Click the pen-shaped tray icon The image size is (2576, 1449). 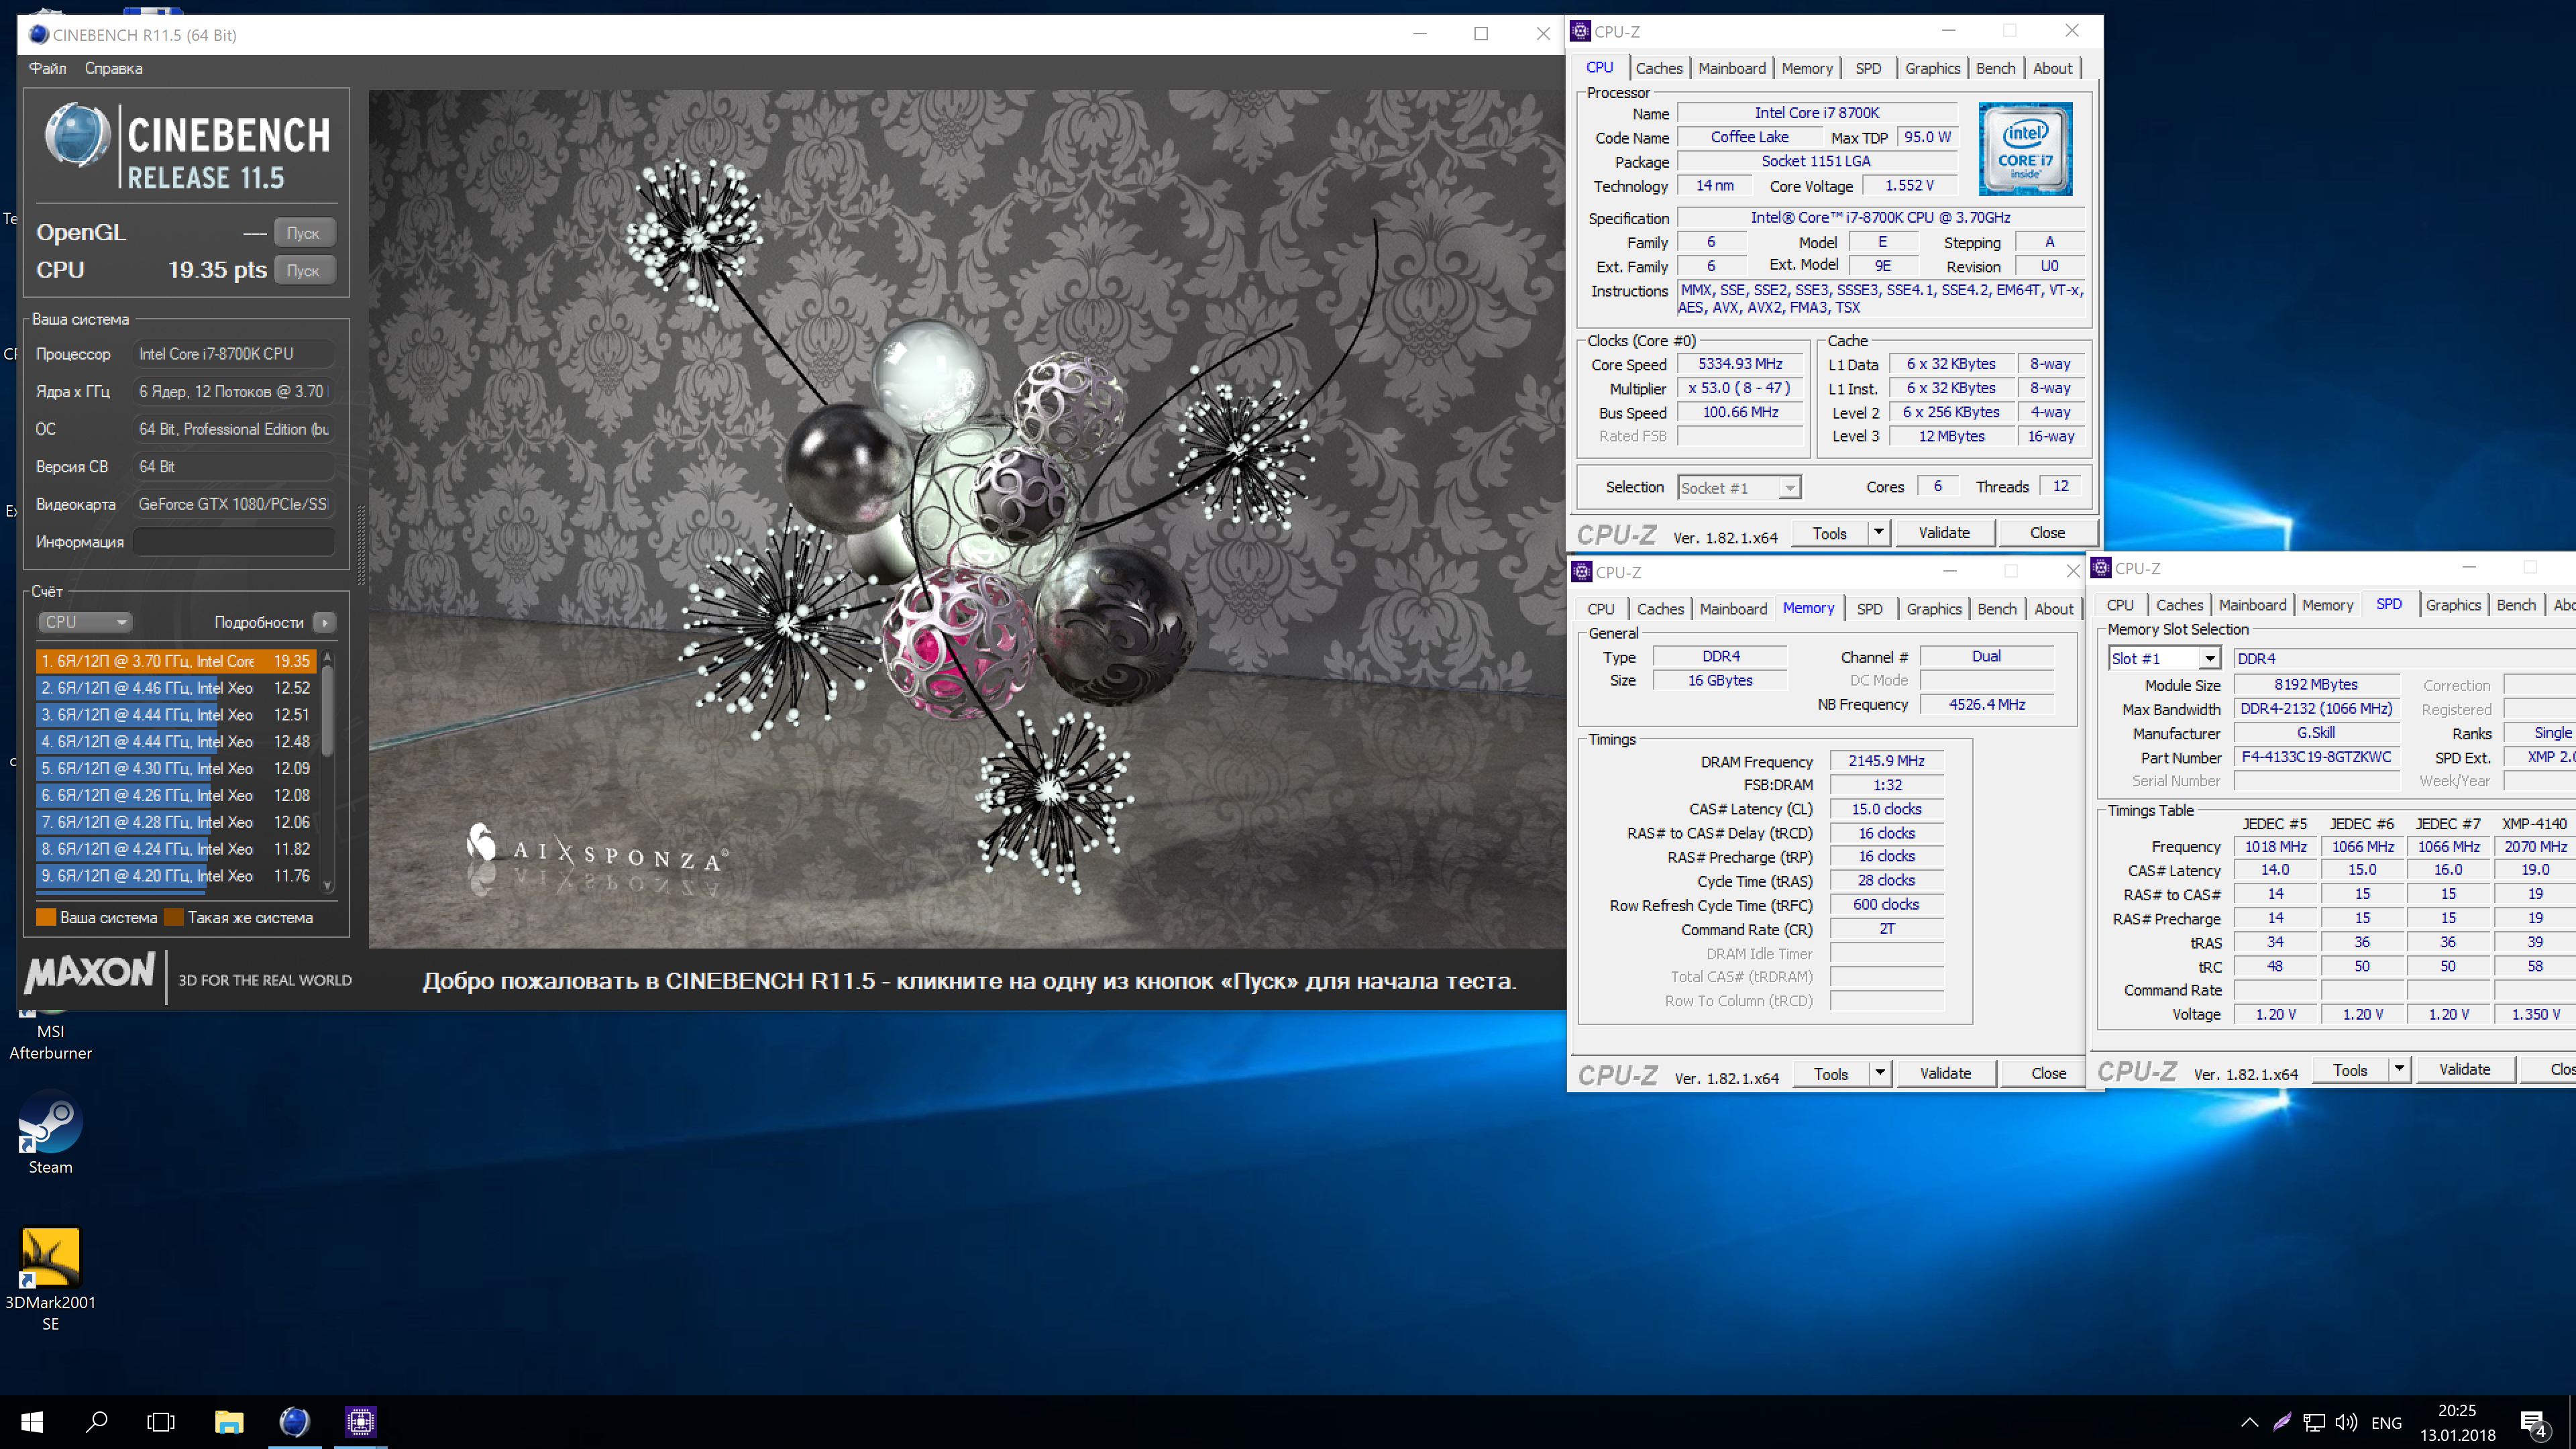[x=2282, y=1422]
